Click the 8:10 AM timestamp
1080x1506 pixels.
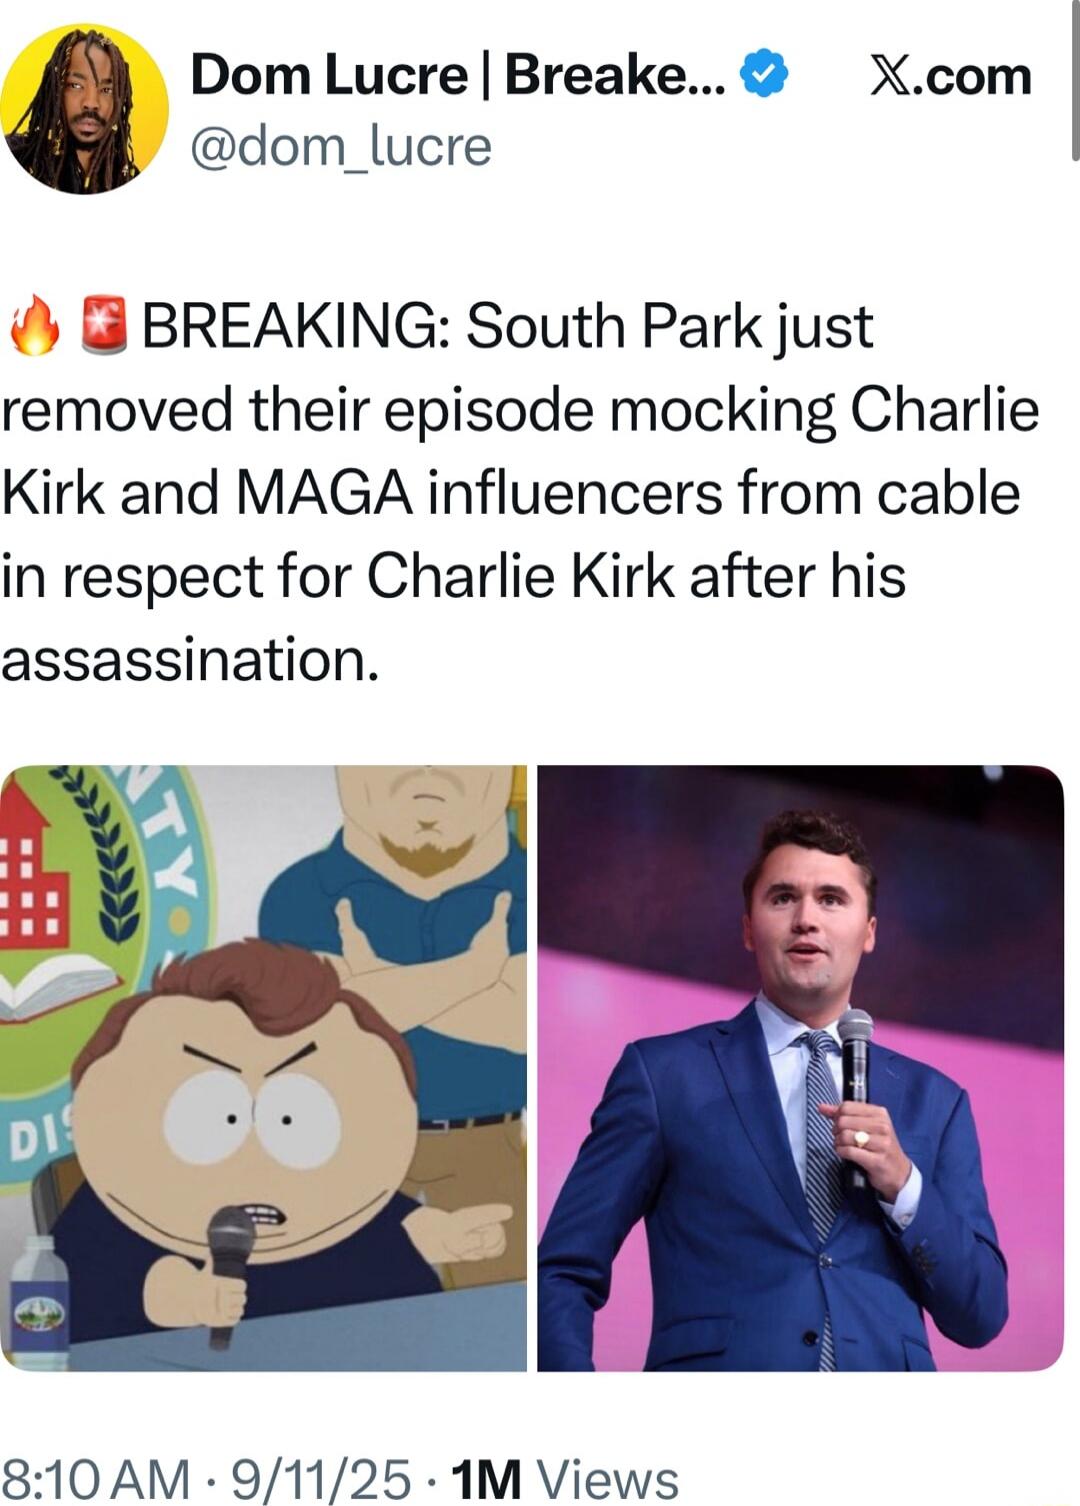click(97, 1478)
